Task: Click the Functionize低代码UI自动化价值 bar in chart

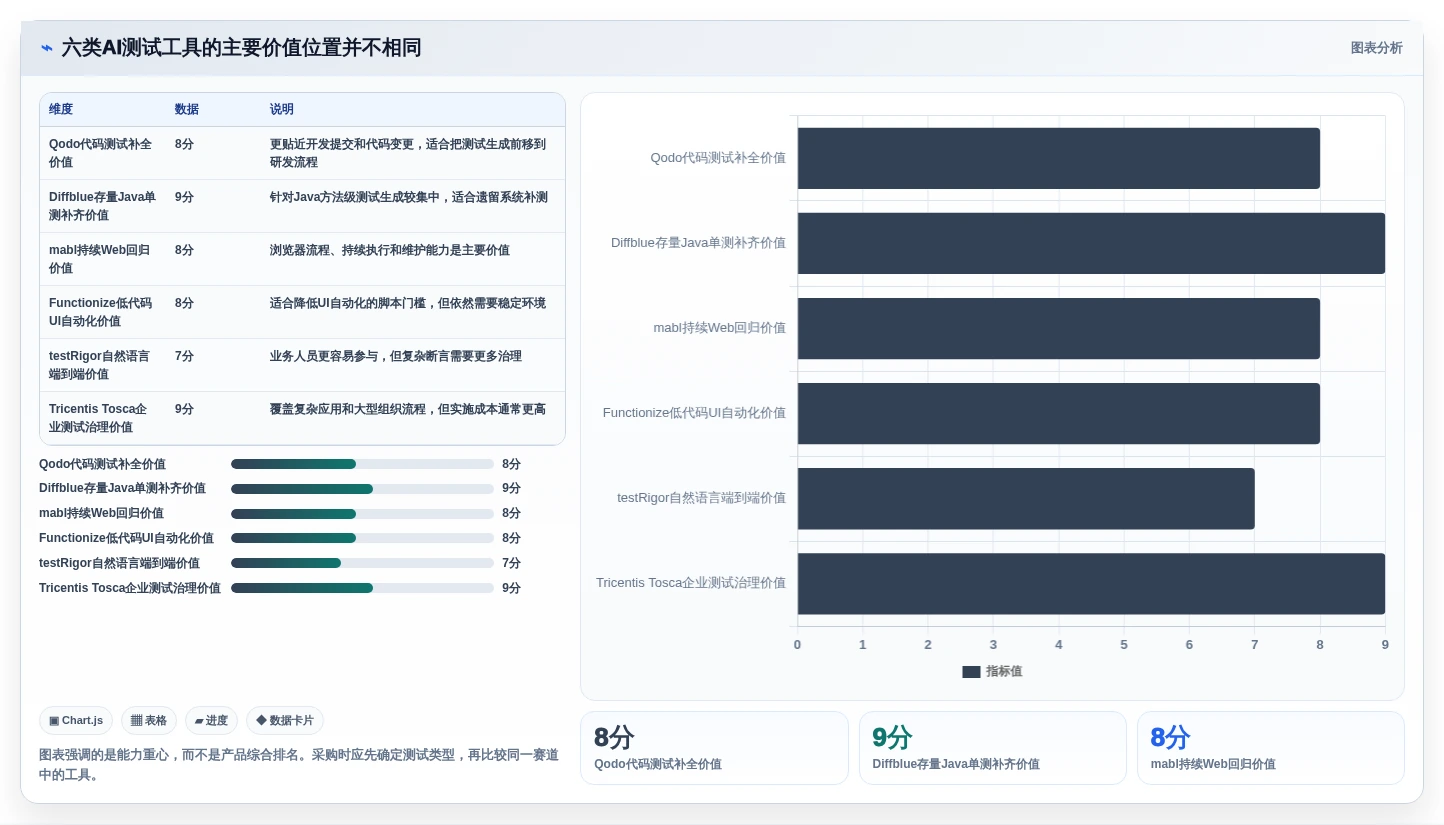Action: point(1058,413)
